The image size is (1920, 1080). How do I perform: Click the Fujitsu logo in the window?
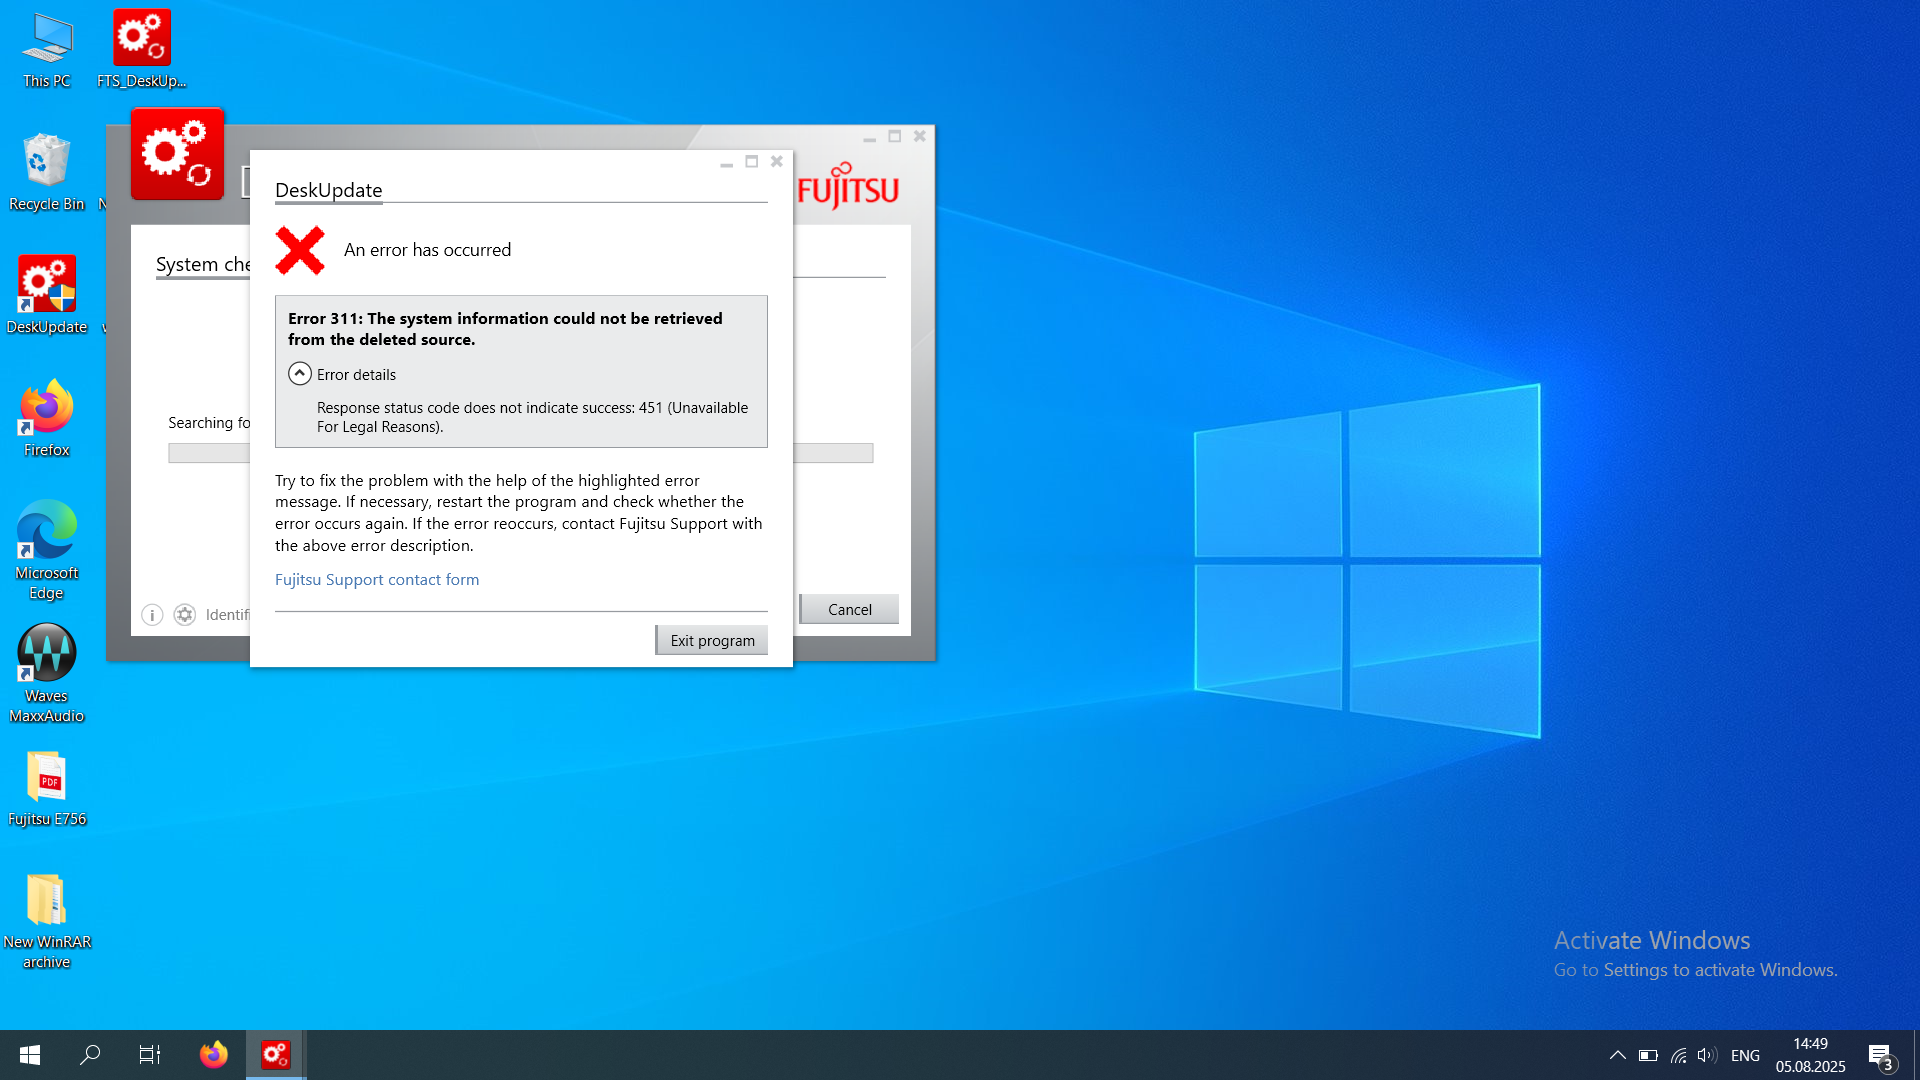pyautogui.click(x=848, y=187)
